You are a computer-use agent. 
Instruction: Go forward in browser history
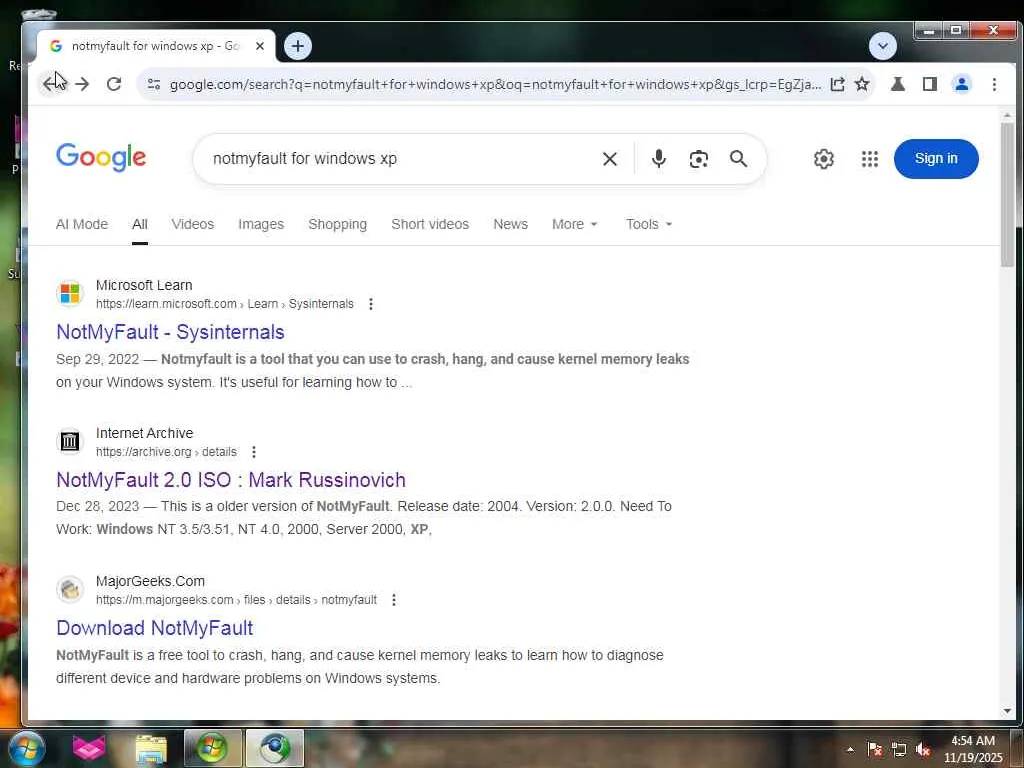tap(82, 84)
